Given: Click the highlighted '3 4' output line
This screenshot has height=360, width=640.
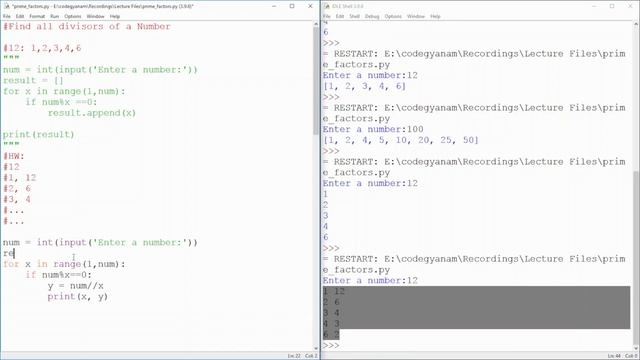Looking at the screenshot, I should click(x=331, y=313).
